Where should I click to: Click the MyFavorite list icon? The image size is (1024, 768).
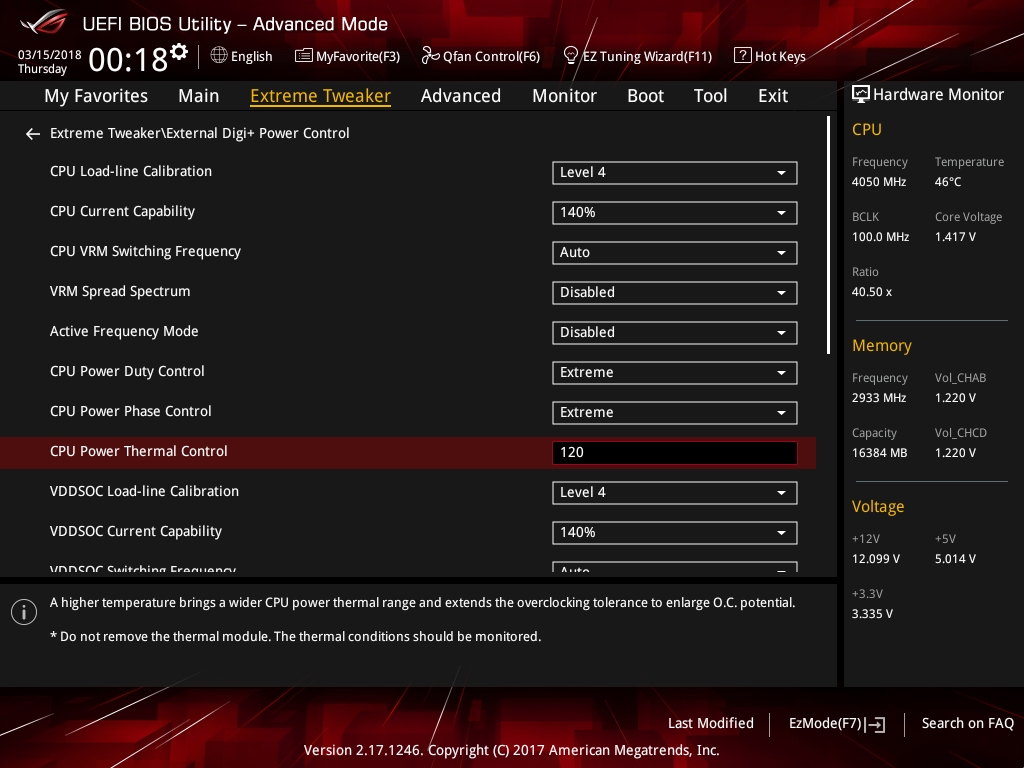coord(304,56)
